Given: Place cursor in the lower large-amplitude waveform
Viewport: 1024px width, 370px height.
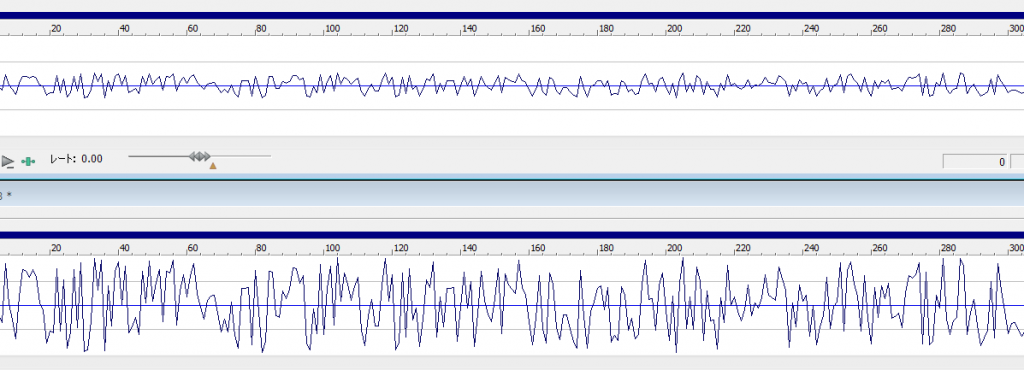Looking at the screenshot, I should coord(512,305).
